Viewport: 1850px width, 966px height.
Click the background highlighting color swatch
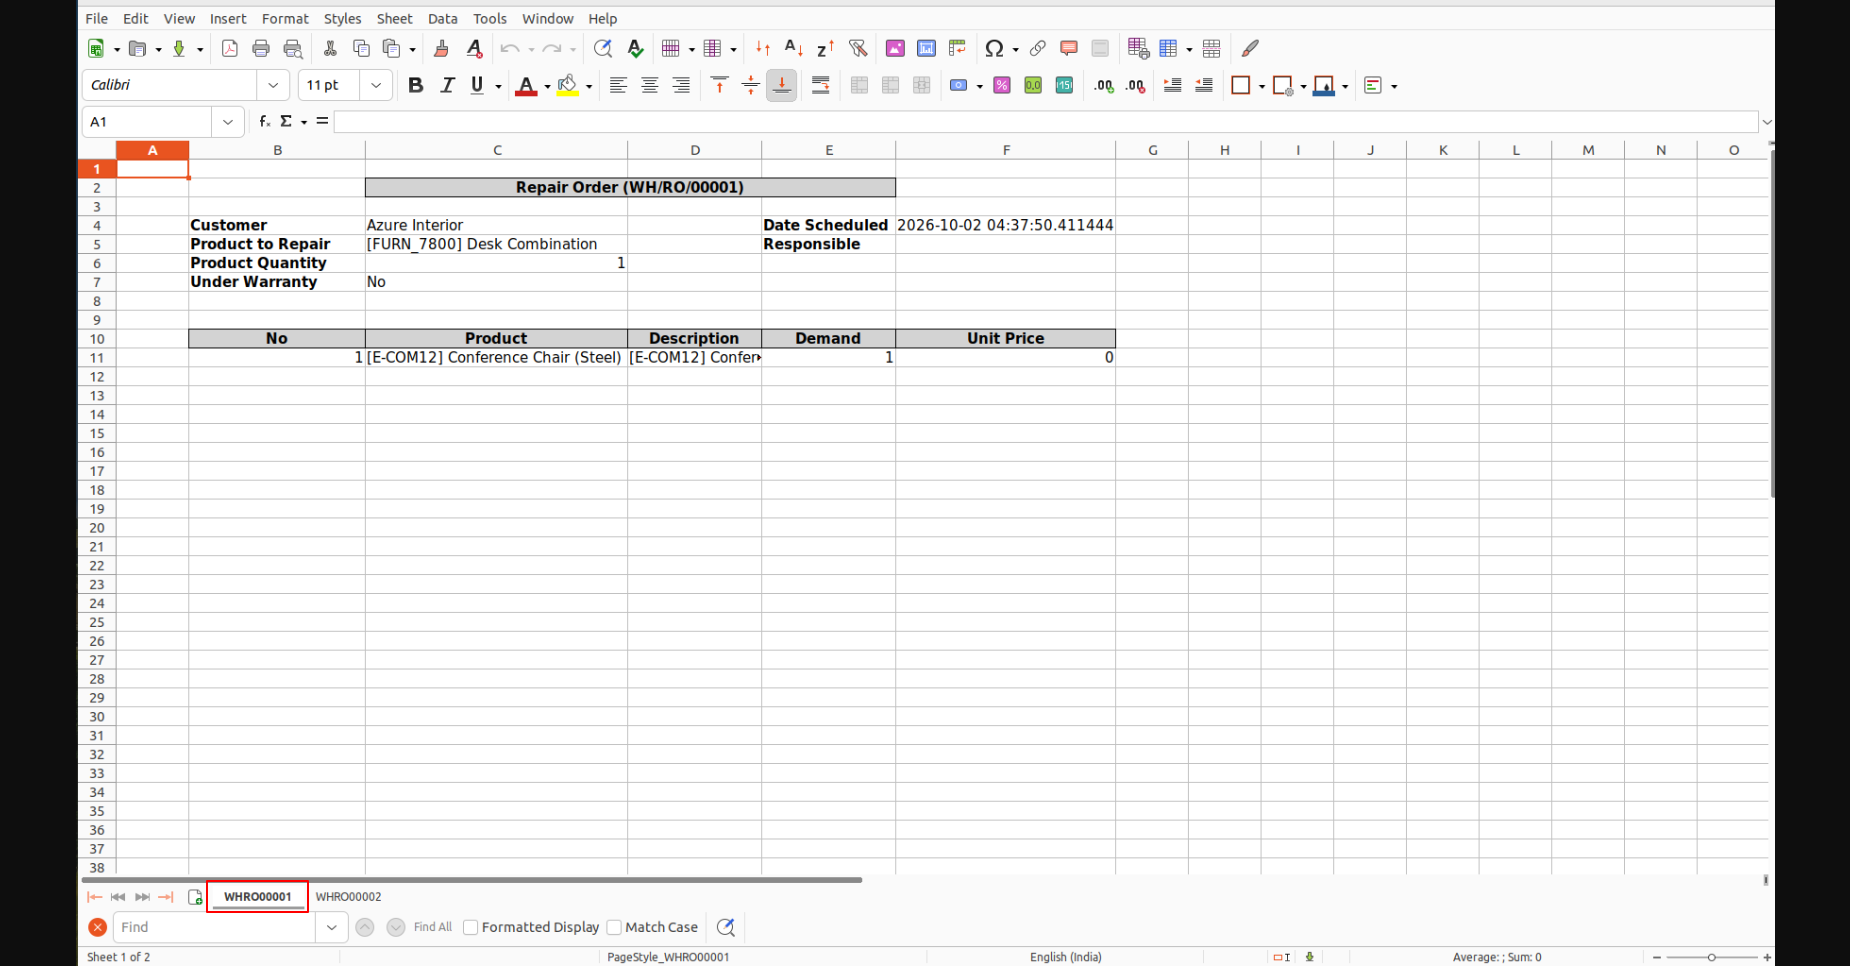tap(567, 85)
